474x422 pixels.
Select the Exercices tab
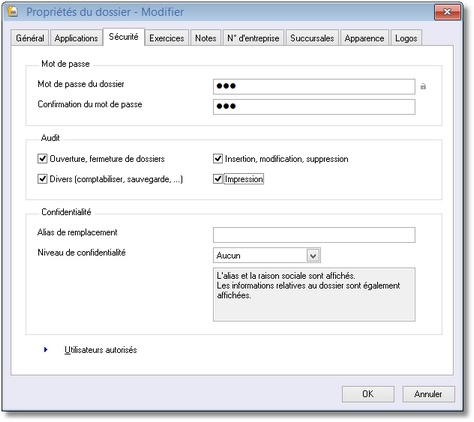[167, 38]
